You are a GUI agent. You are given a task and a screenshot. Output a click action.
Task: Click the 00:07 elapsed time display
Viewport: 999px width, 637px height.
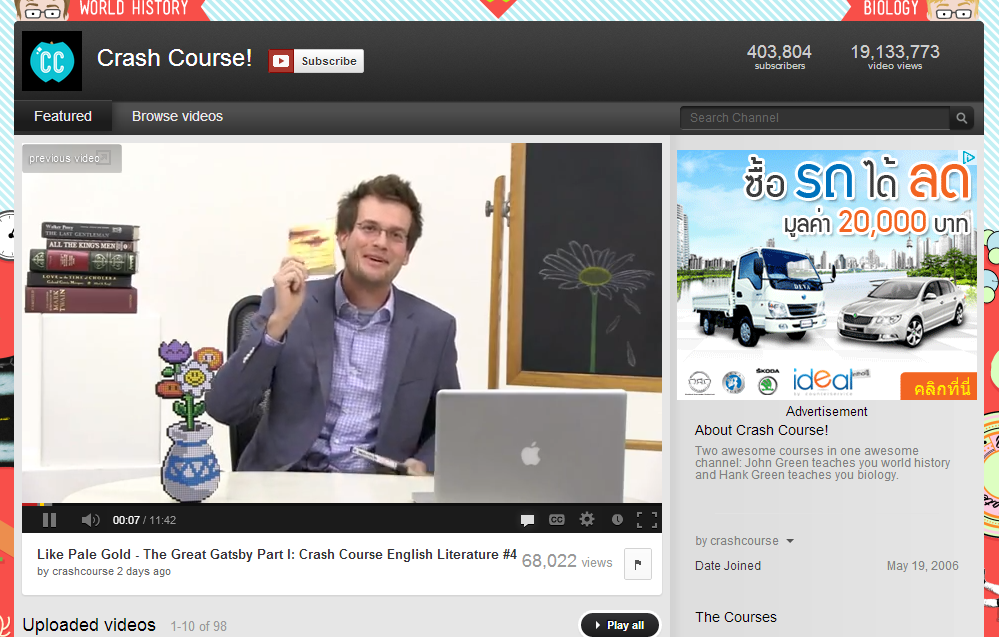pos(126,520)
